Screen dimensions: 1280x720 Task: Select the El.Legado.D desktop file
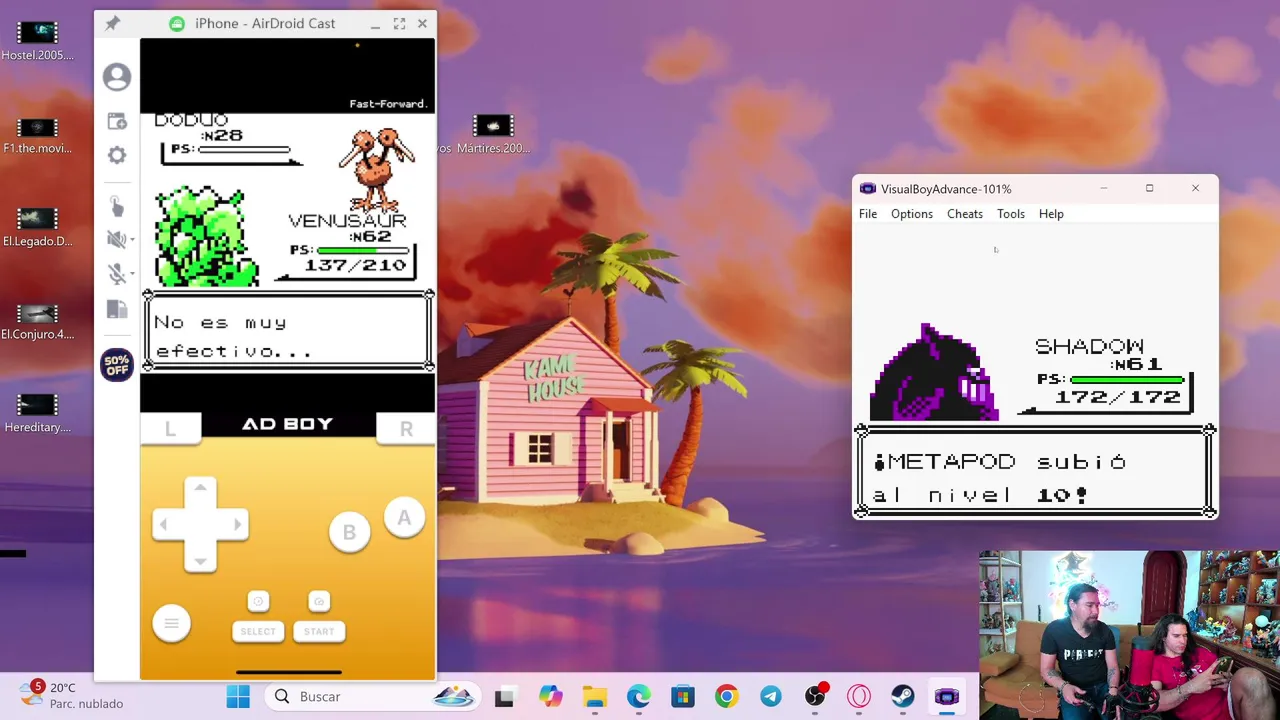point(37,228)
